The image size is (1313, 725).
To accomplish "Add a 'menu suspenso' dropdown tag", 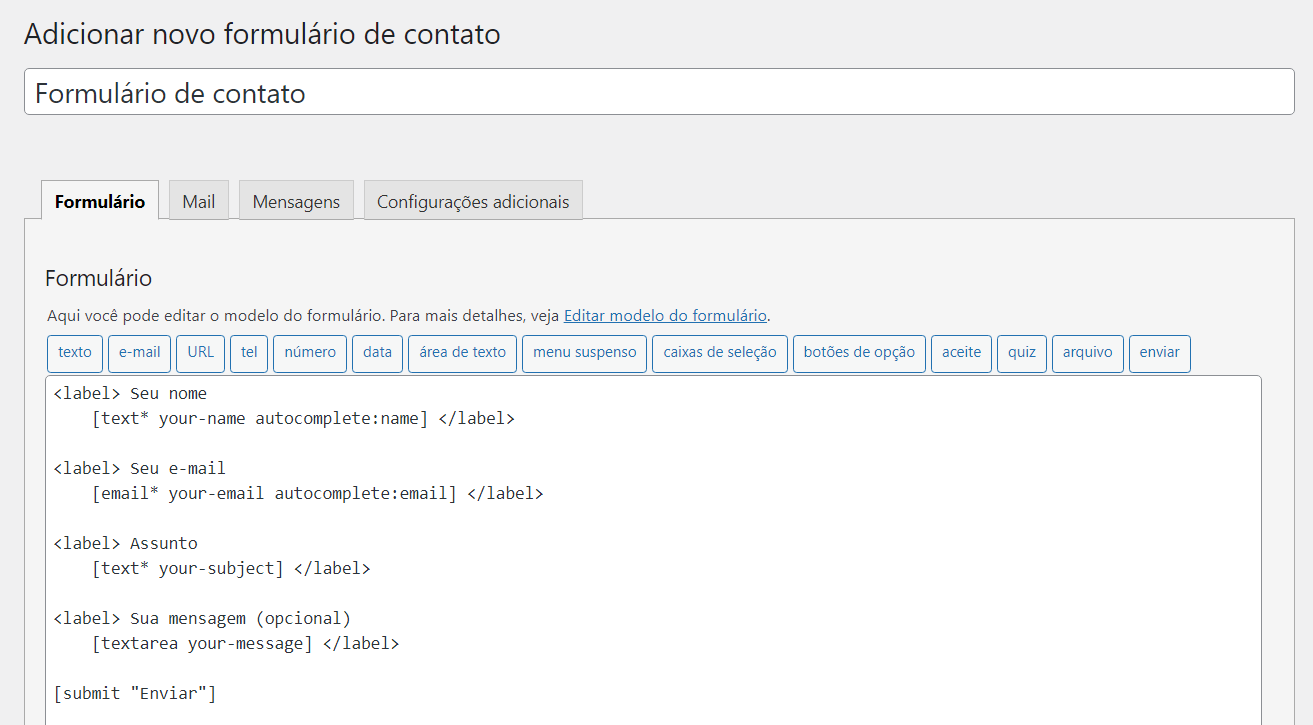I will point(584,353).
